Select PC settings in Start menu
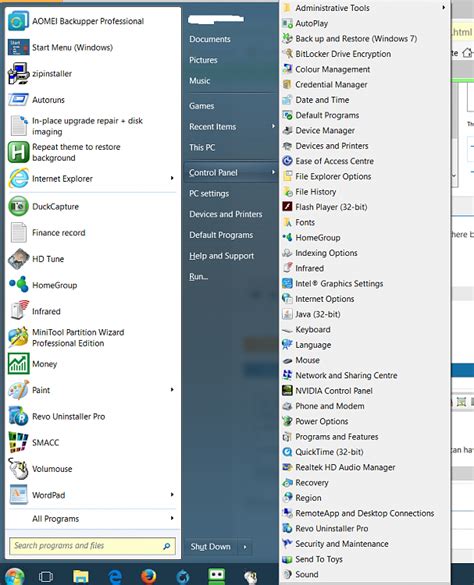The width and height of the screenshot is (474, 585). pos(209,193)
